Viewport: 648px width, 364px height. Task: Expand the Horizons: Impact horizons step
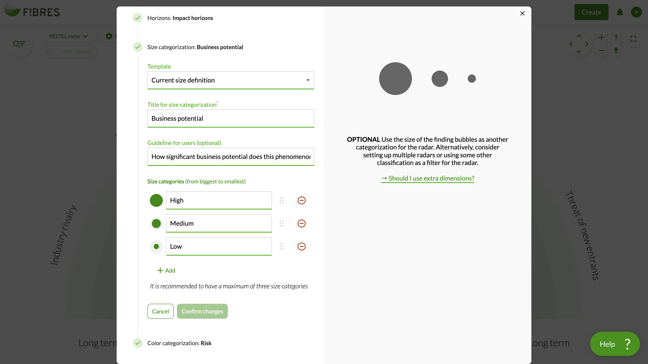pyautogui.click(x=180, y=18)
